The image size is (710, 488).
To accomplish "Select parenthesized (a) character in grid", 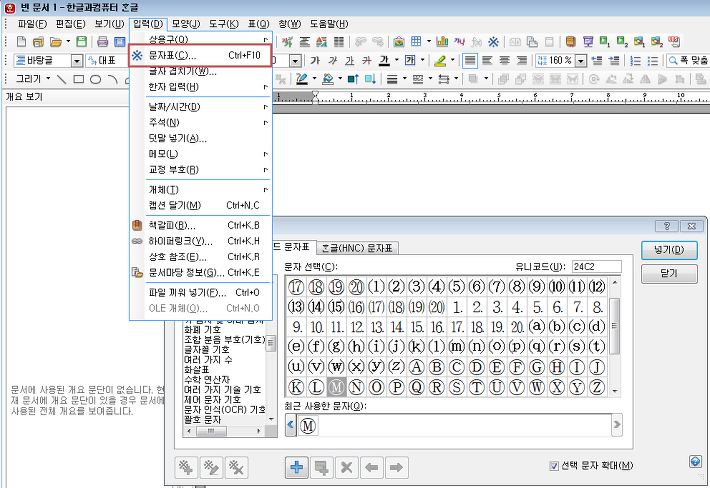I will 537,326.
